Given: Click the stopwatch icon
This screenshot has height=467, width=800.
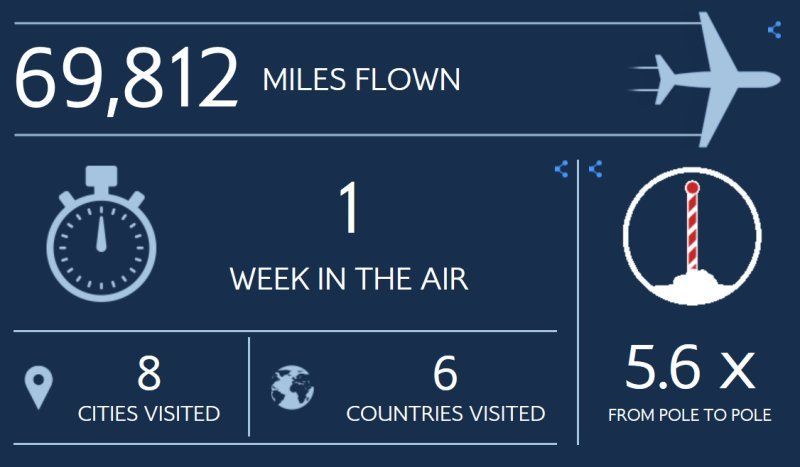Looking at the screenshot, I should point(102,234).
